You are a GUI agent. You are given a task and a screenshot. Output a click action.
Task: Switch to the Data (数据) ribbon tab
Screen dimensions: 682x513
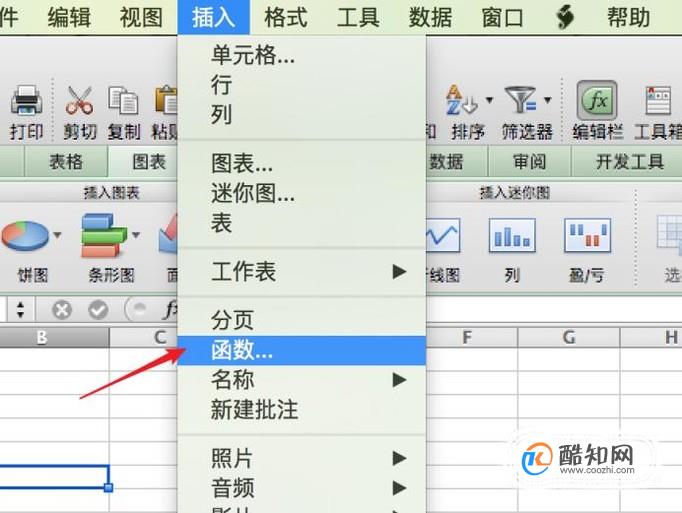coord(457,161)
